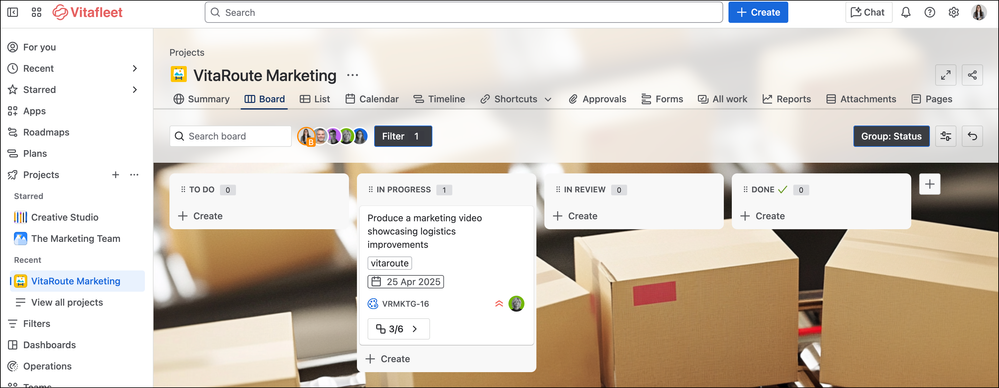Open the Group: Status dropdown
The image size is (999, 388).
(891, 136)
